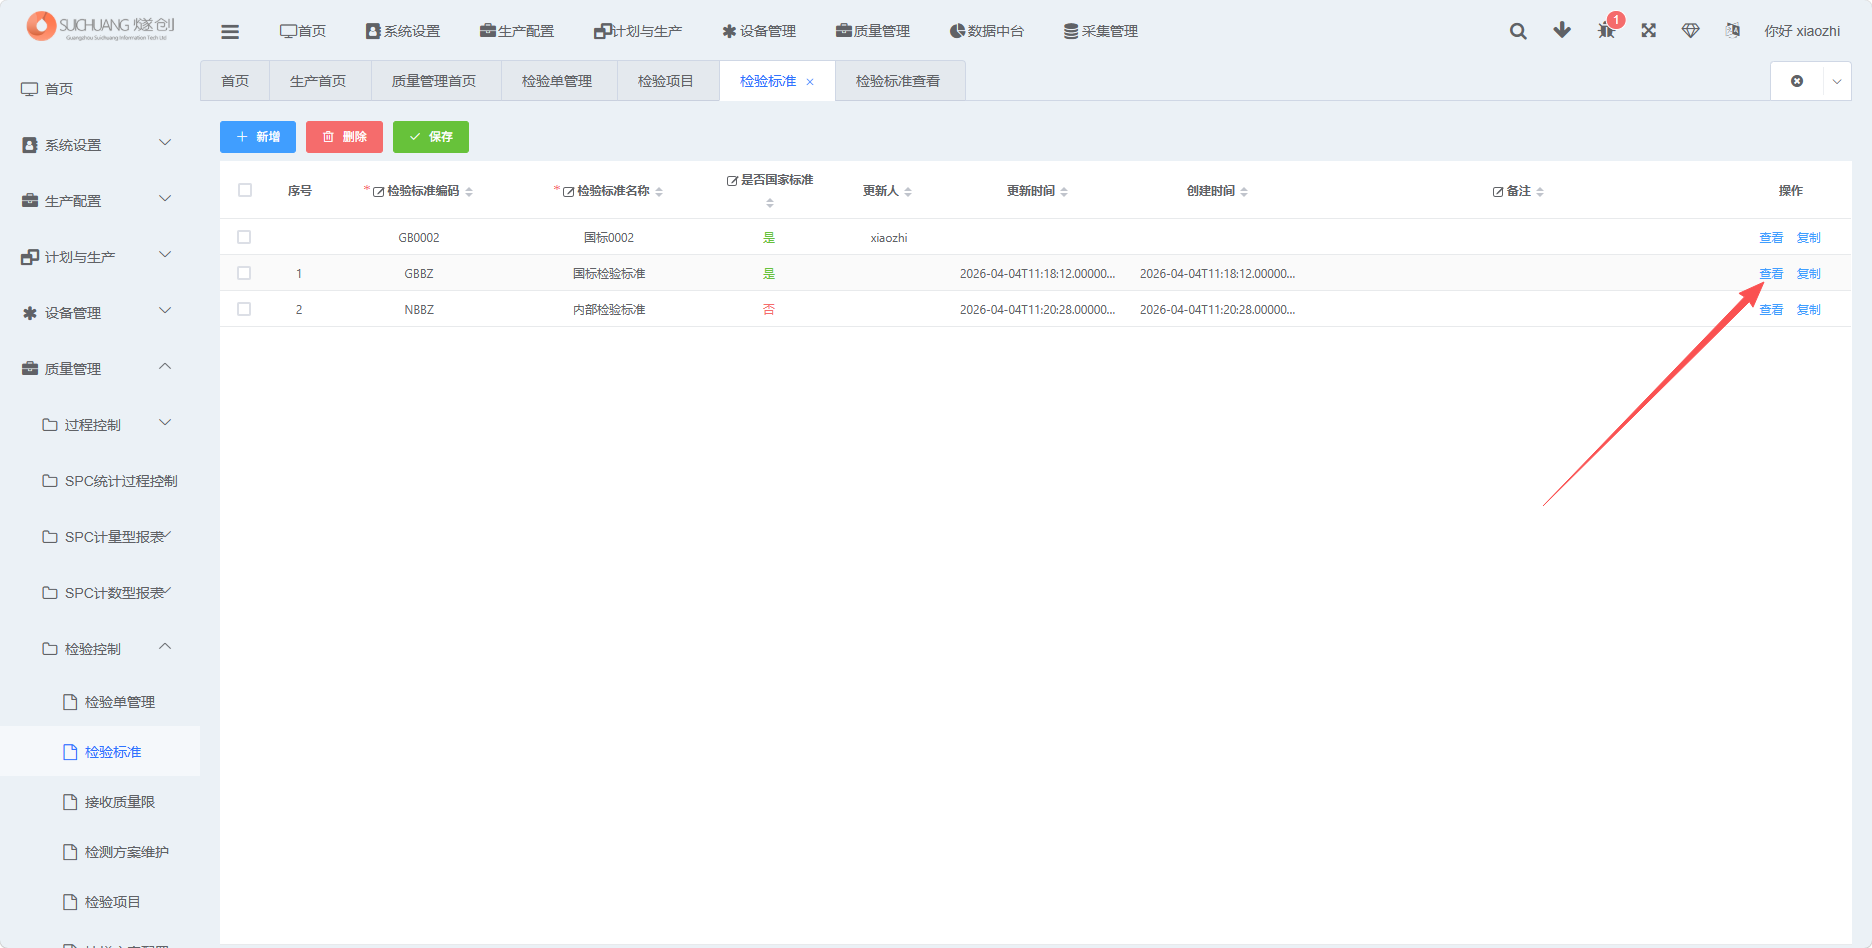This screenshot has height=948, width=1872.
Task: Expand 计划与生产 in the sidebar
Action: (100, 257)
